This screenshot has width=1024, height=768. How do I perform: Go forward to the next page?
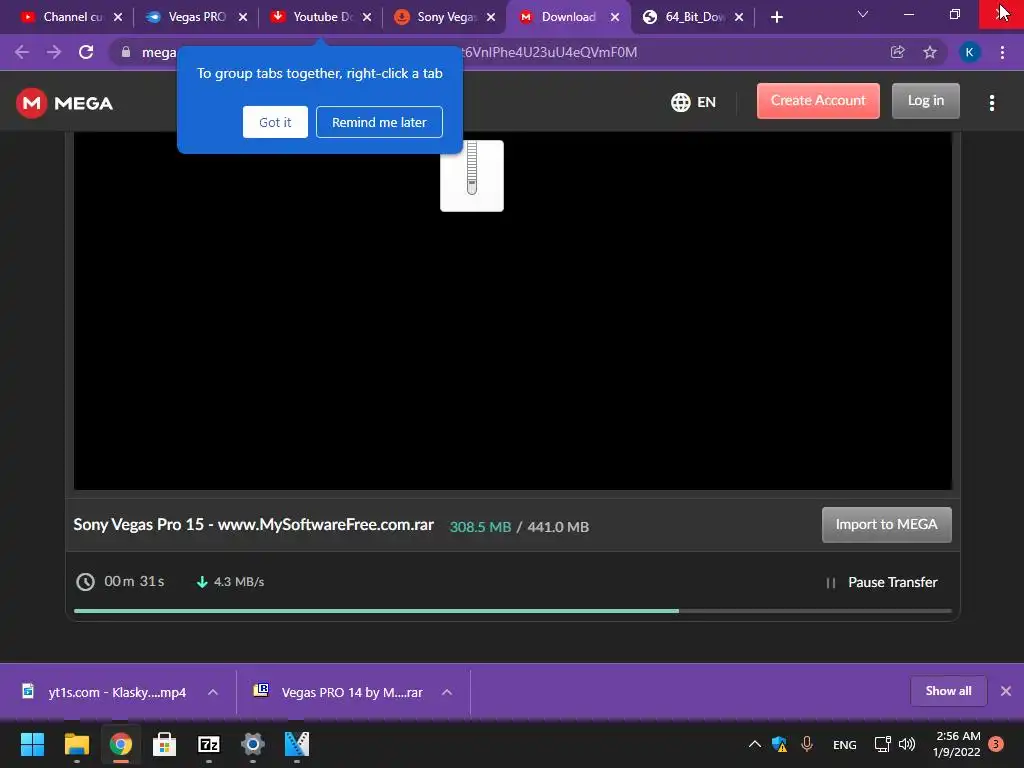tap(54, 52)
